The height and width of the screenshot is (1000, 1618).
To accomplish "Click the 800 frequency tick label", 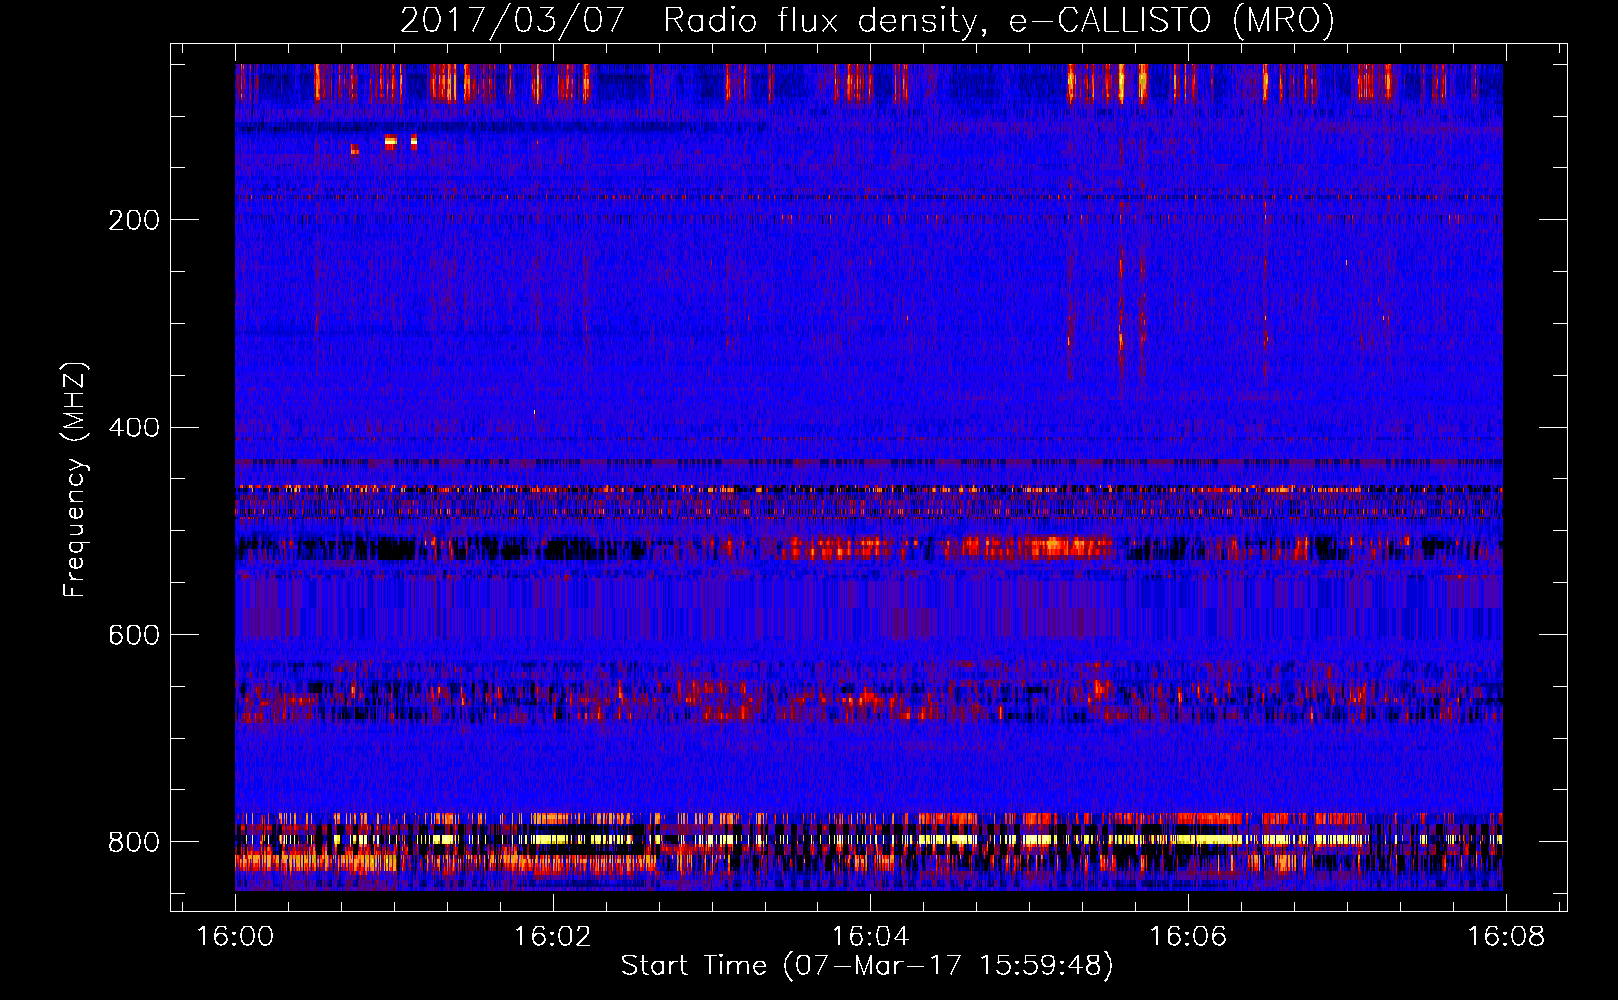I will coord(134,843).
